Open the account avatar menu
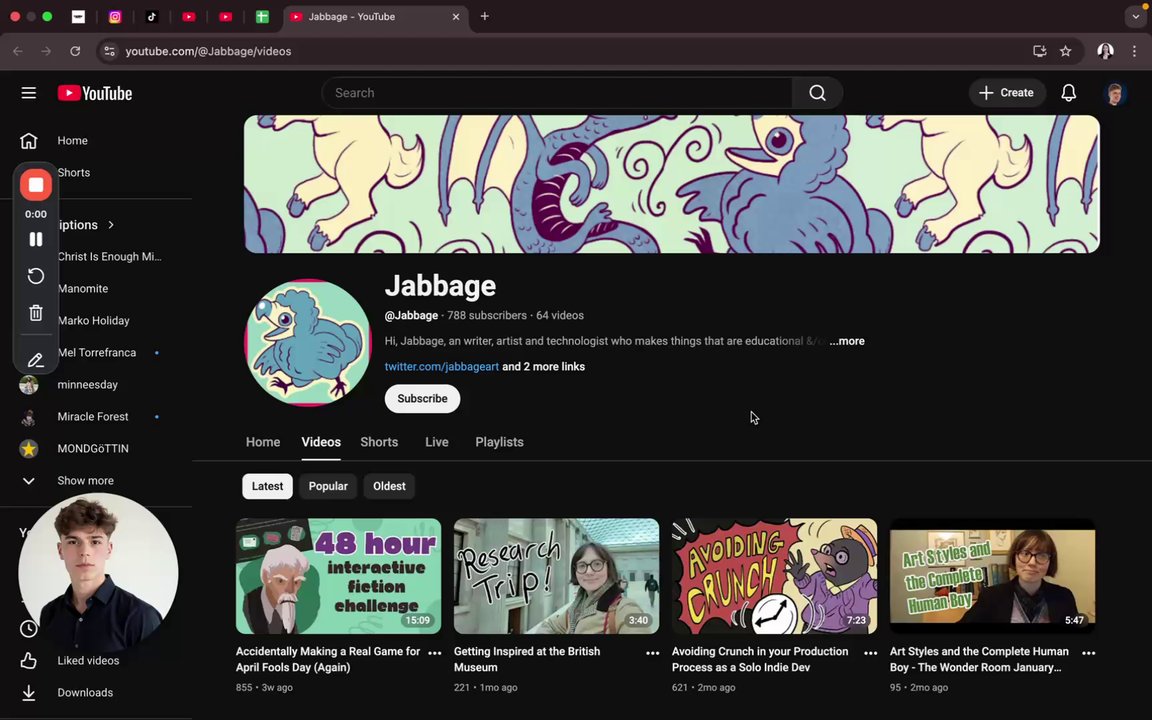 (x=1115, y=93)
